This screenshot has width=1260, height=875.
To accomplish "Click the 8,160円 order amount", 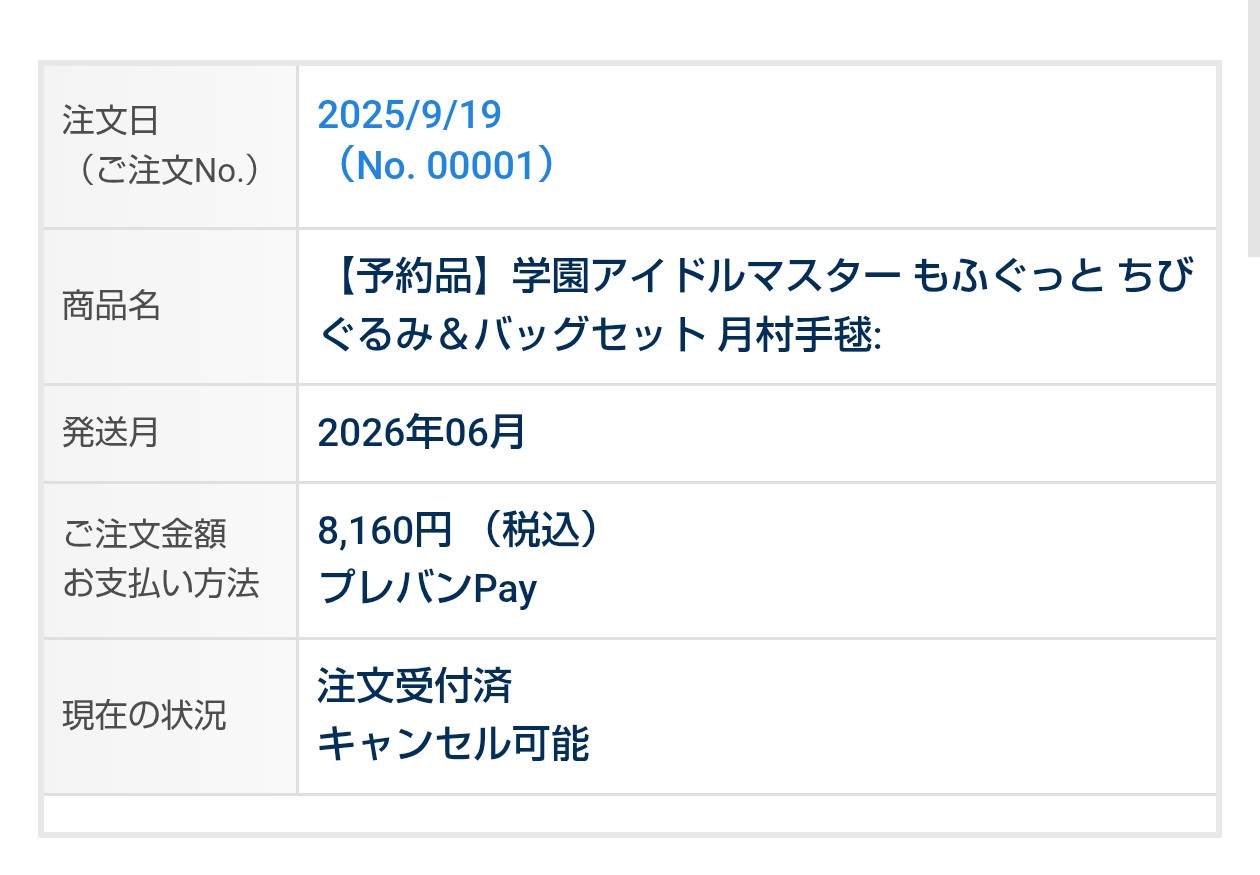I will pyautogui.click(x=385, y=532).
